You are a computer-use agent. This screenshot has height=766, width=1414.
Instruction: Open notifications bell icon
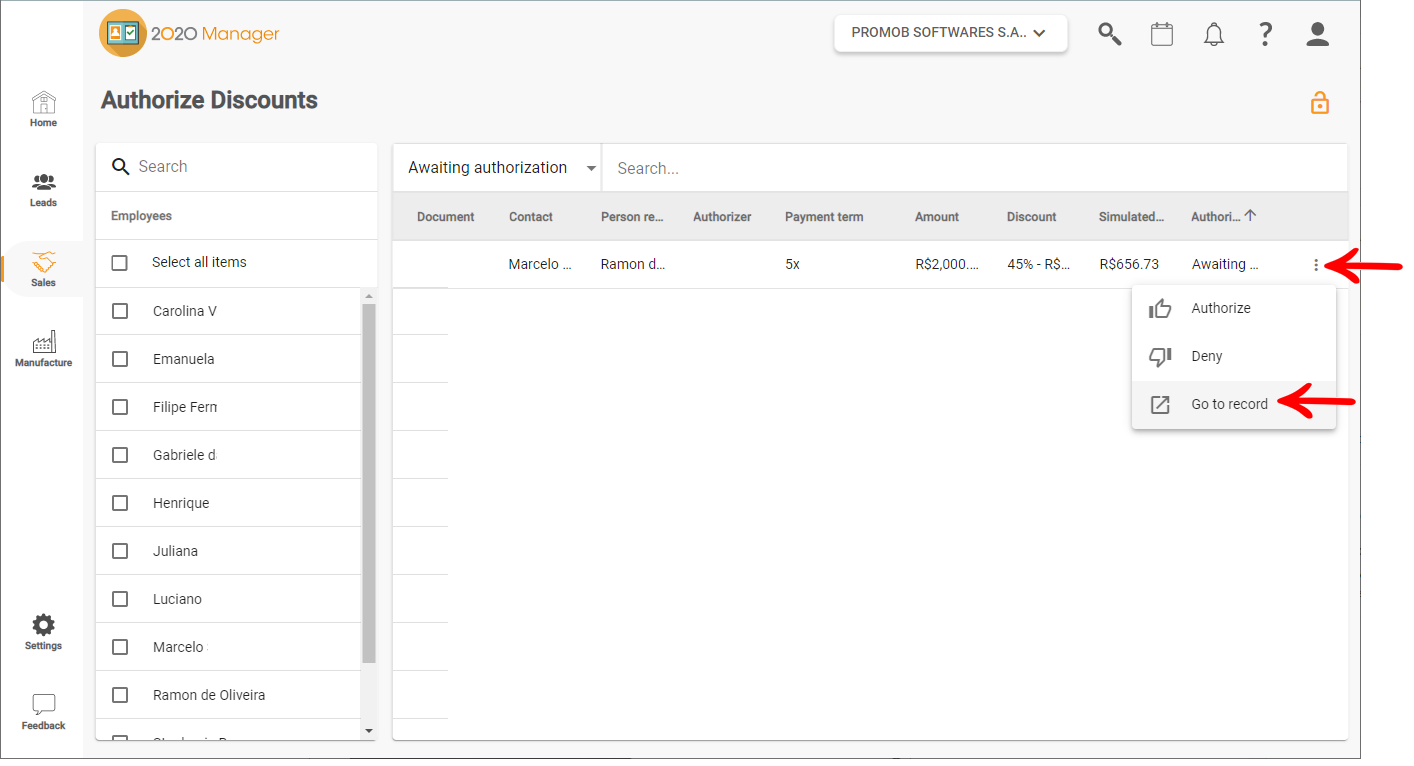(1214, 34)
